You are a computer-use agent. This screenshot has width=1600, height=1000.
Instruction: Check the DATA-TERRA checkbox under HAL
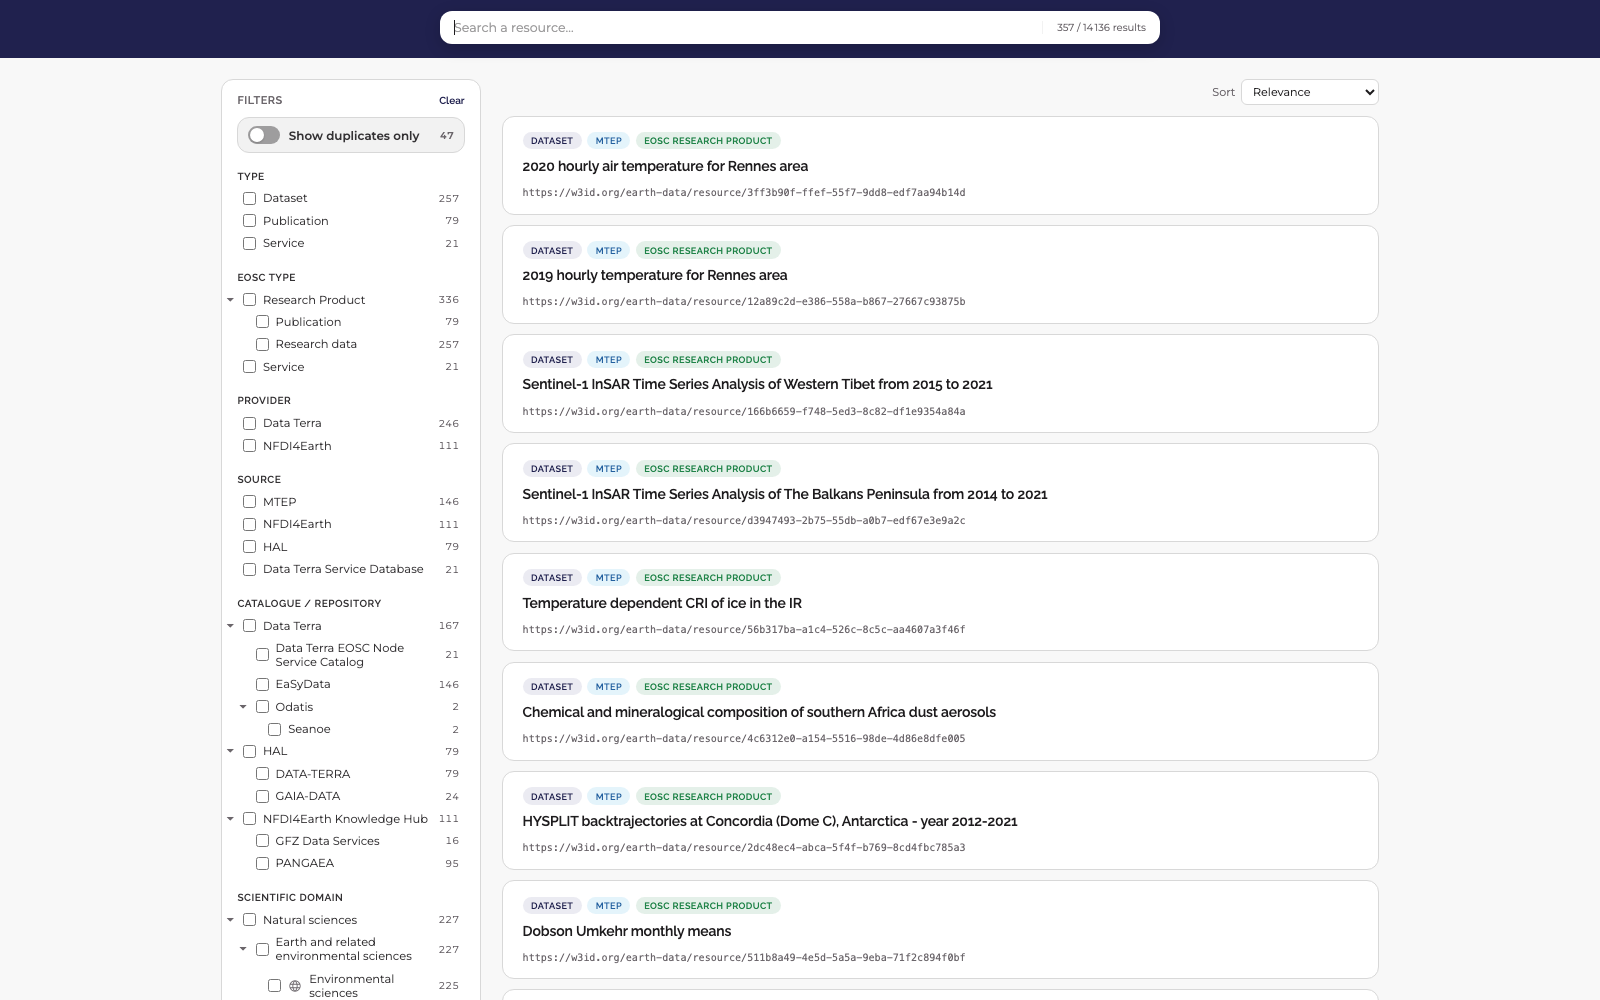click(x=262, y=774)
